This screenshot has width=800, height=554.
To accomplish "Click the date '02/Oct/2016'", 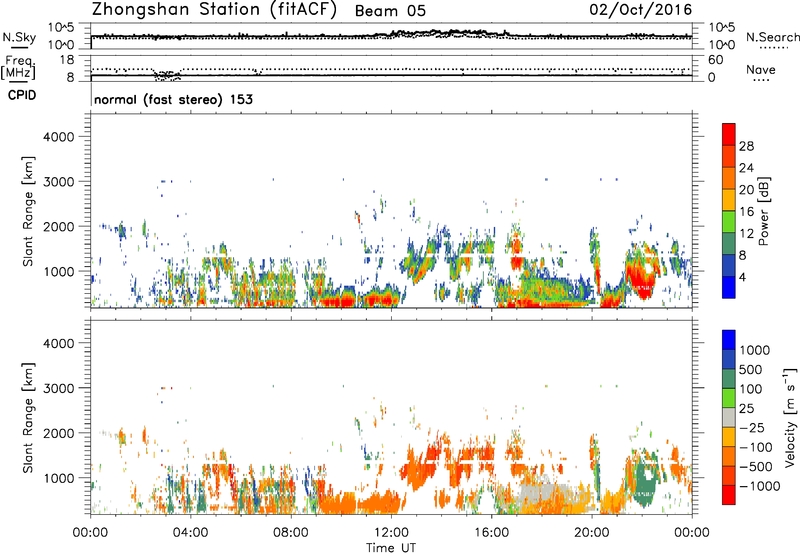I will pos(641,10).
